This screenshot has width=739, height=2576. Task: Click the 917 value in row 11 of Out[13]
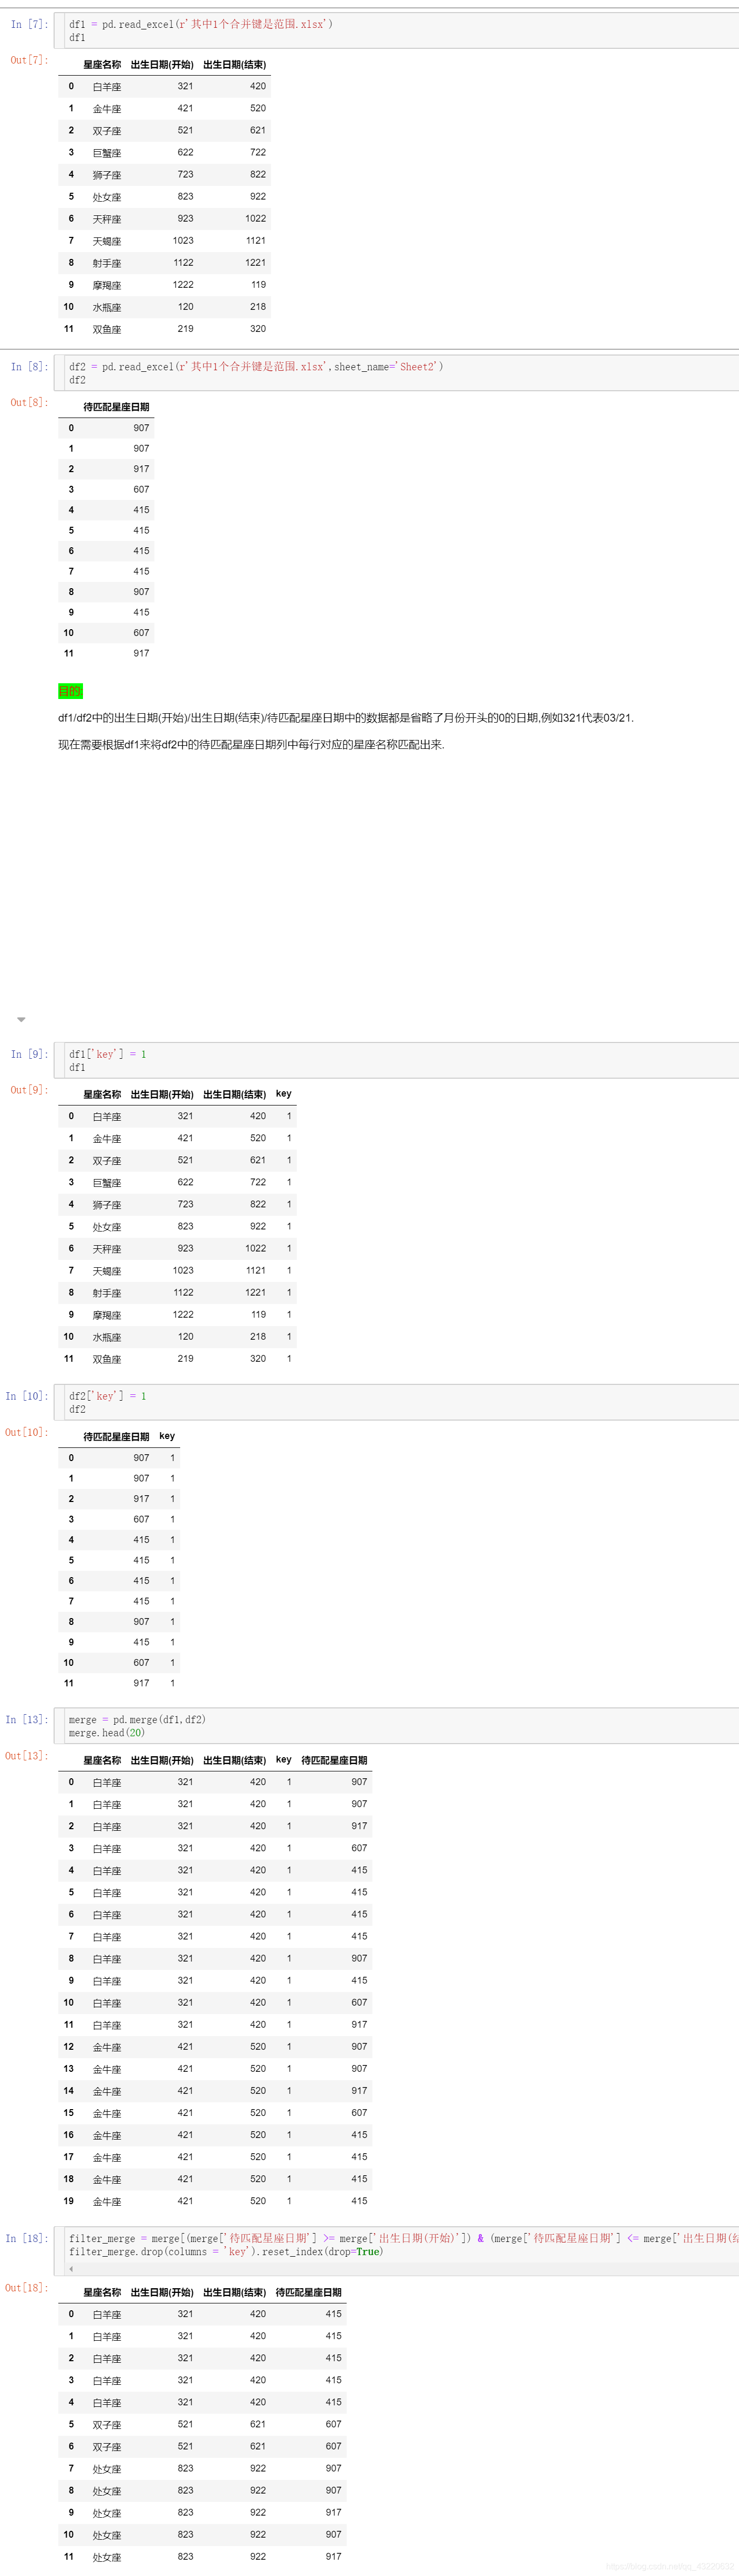coord(359,2024)
